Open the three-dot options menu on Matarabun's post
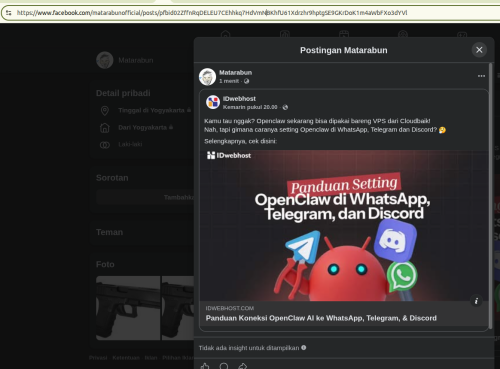500x369 pixels. (x=481, y=76)
